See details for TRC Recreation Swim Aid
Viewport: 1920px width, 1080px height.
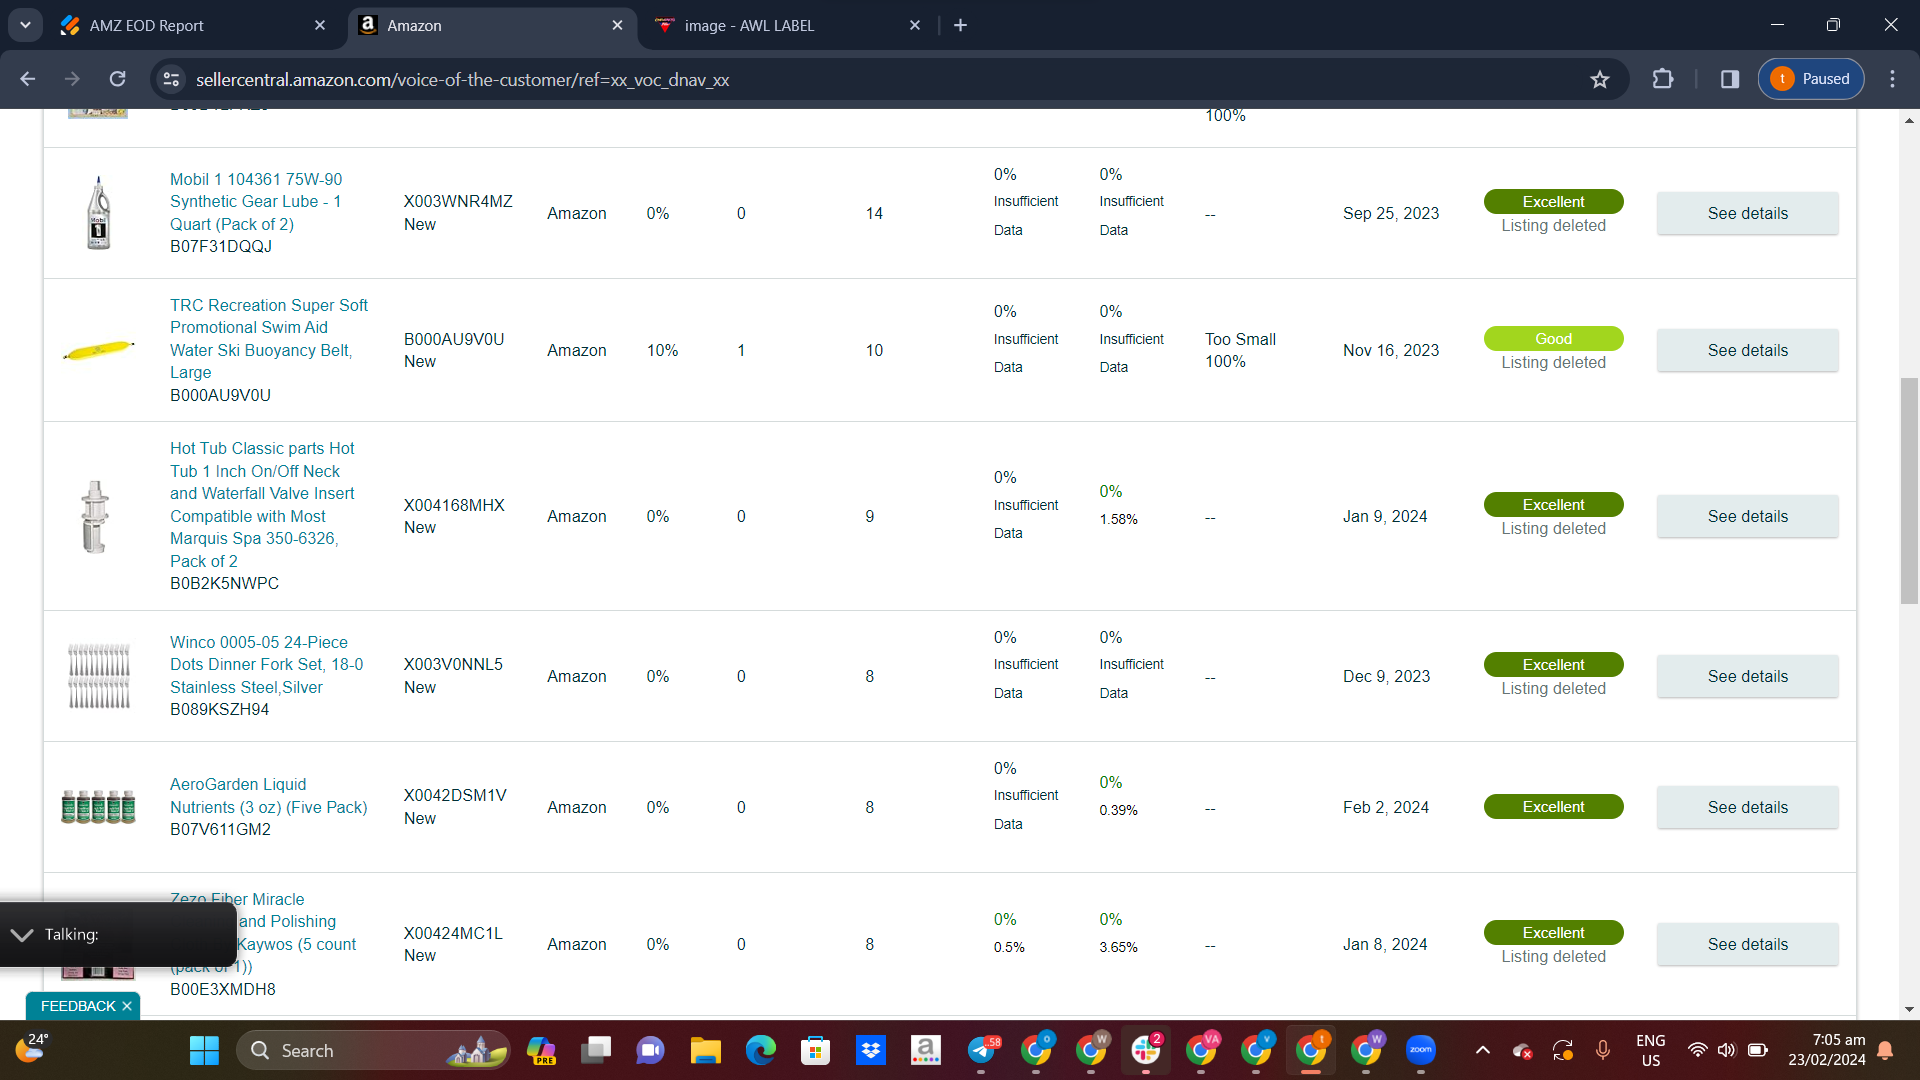(1747, 350)
